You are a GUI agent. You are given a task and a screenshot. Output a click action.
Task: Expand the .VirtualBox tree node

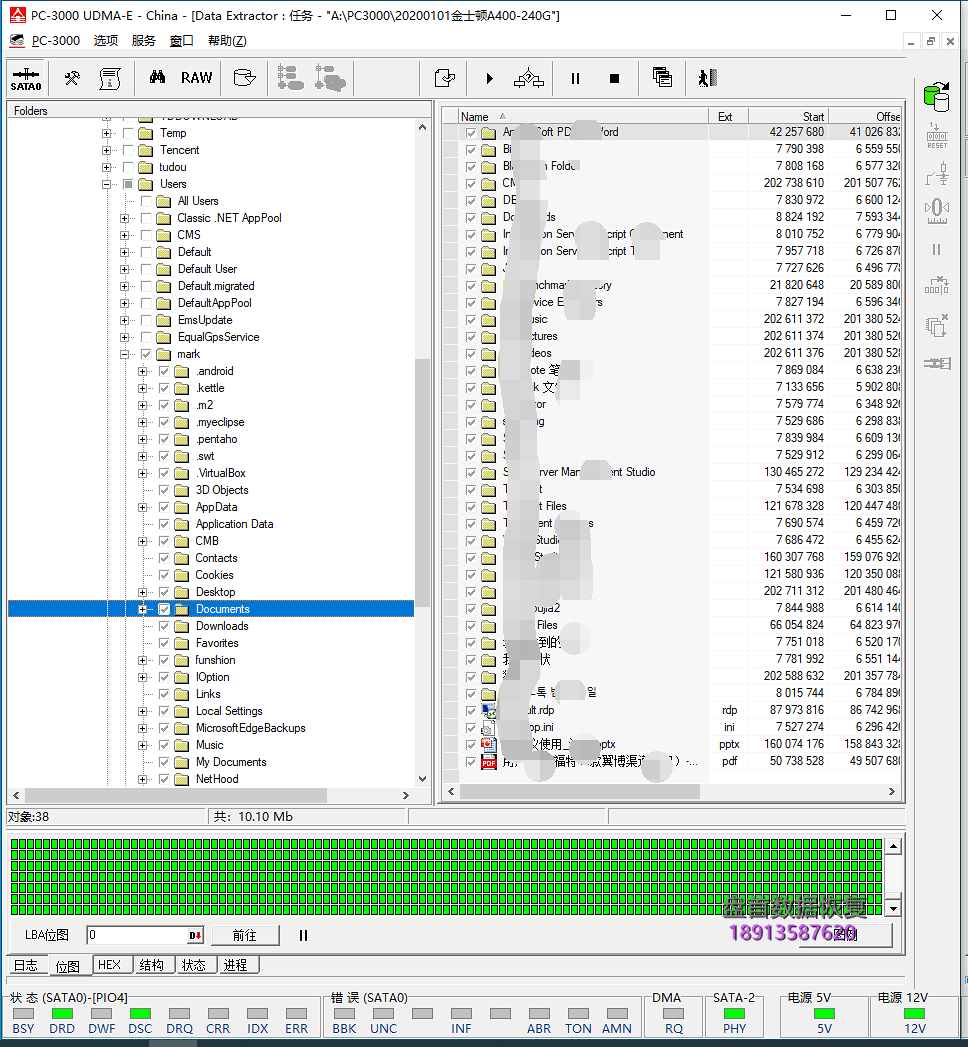coord(142,473)
